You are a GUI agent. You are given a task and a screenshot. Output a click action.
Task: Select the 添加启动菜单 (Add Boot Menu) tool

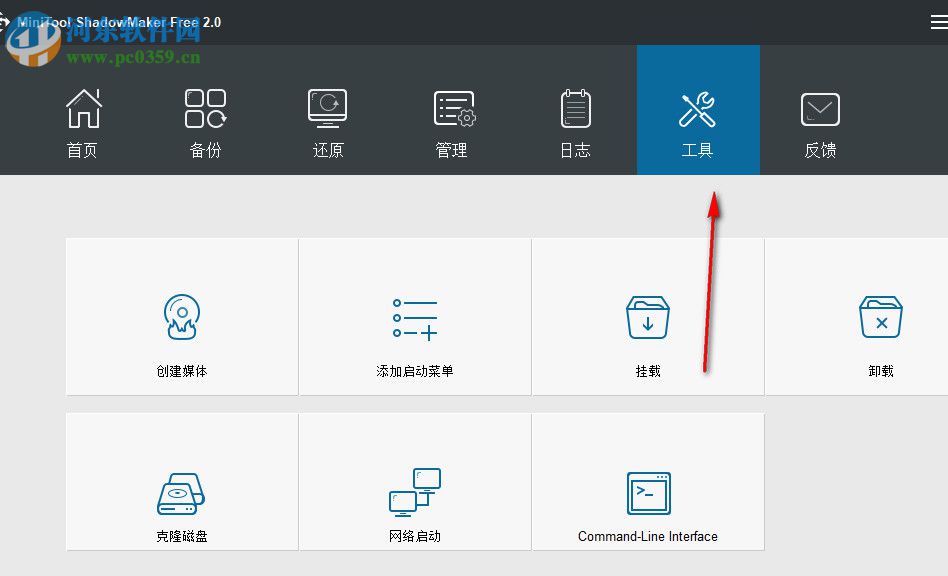click(414, 317)
